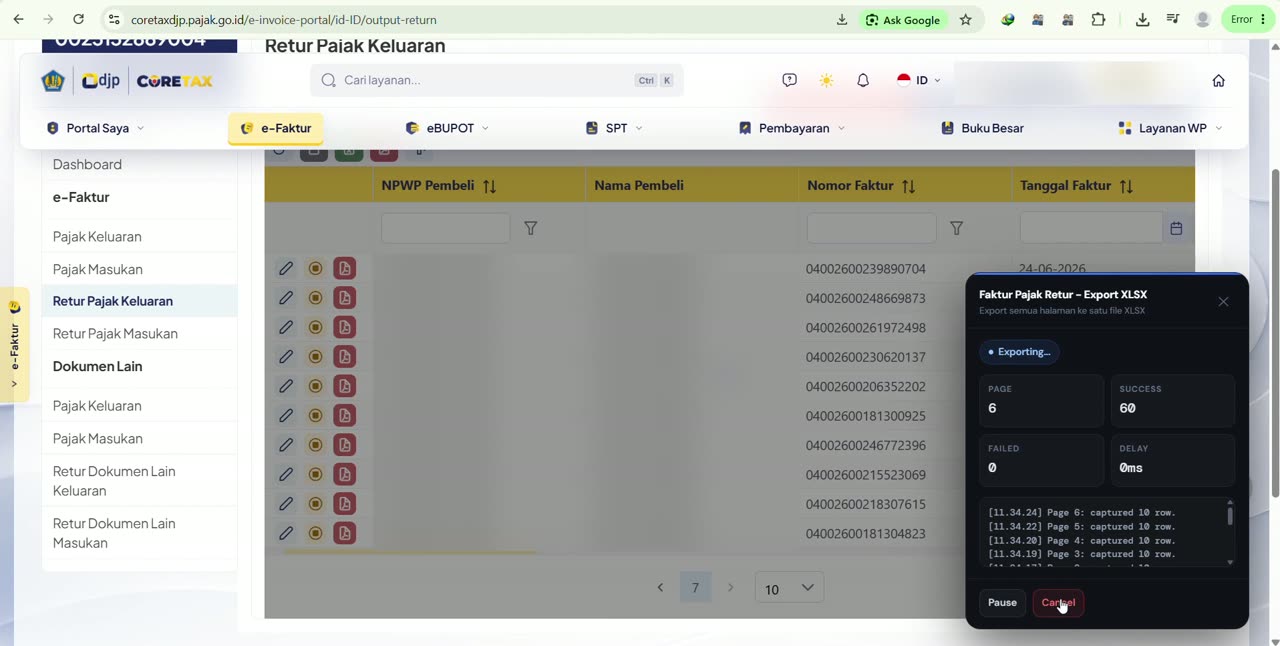Click the pencil icon for row 04002600215523069
1280x646 pixels.
point(286,474)
